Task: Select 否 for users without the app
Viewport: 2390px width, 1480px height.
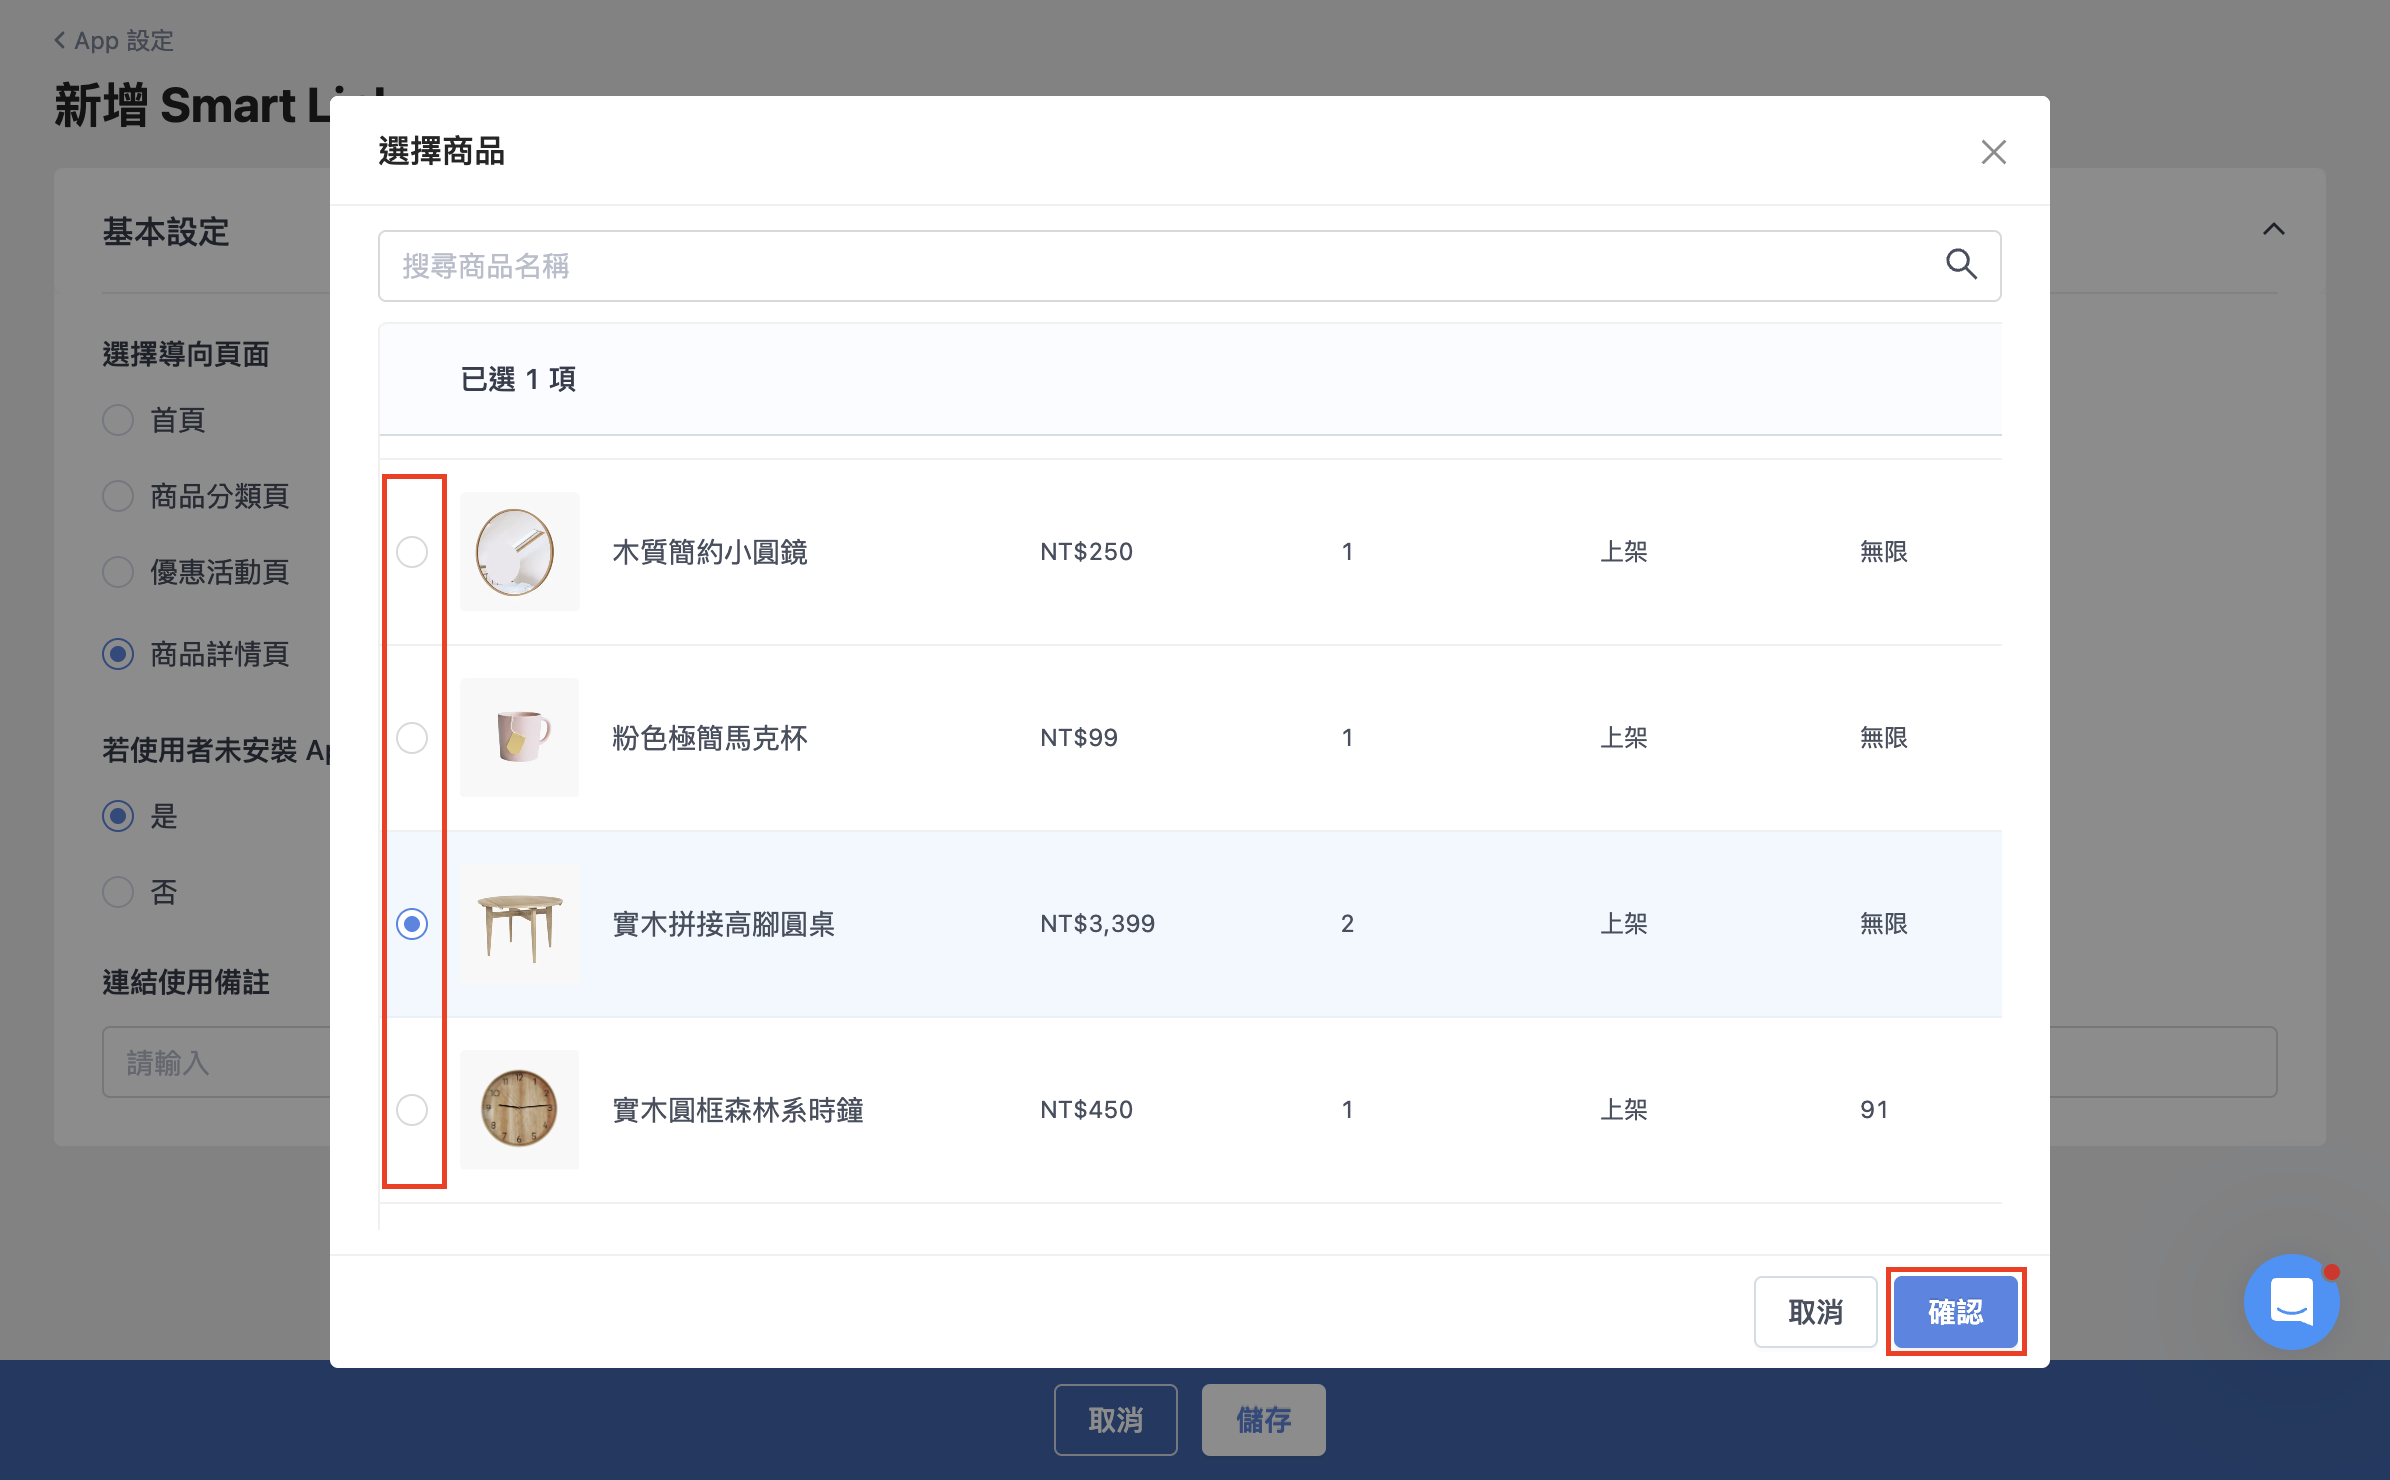Action: [x=118, y=892]
